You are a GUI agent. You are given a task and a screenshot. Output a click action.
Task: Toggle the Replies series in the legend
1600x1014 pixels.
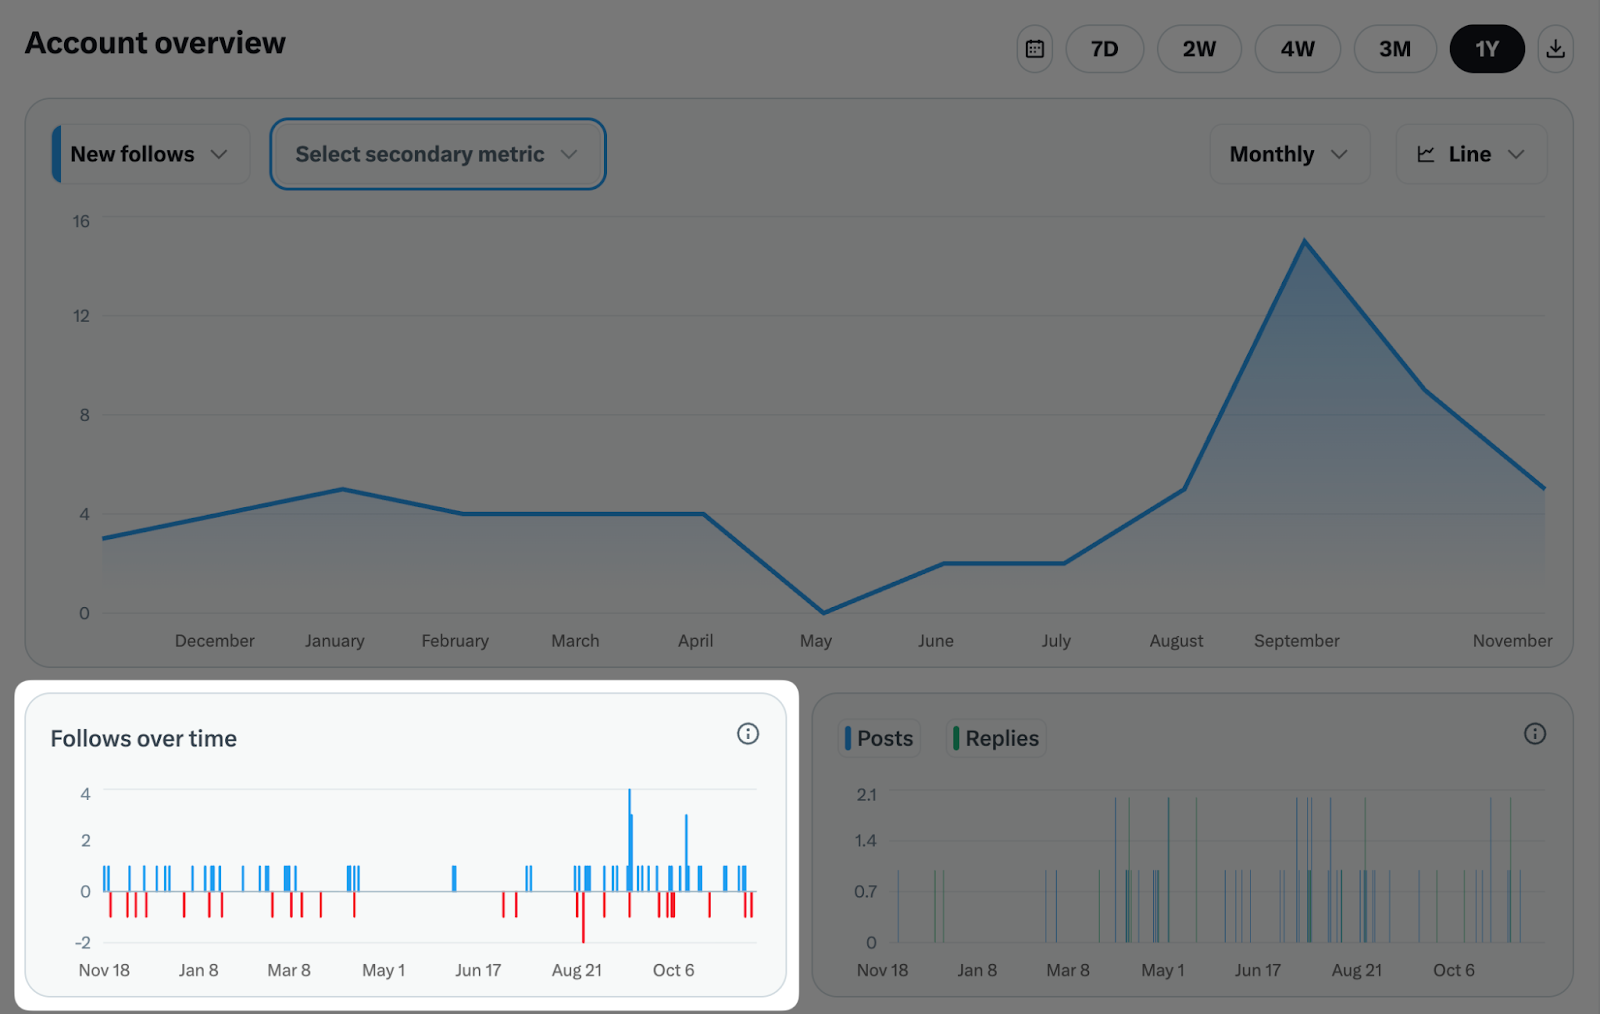click(x=994, y=738)
